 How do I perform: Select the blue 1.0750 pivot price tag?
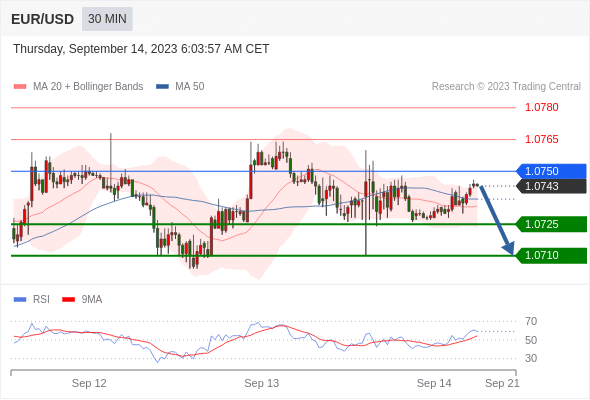[x=551, y=171]
